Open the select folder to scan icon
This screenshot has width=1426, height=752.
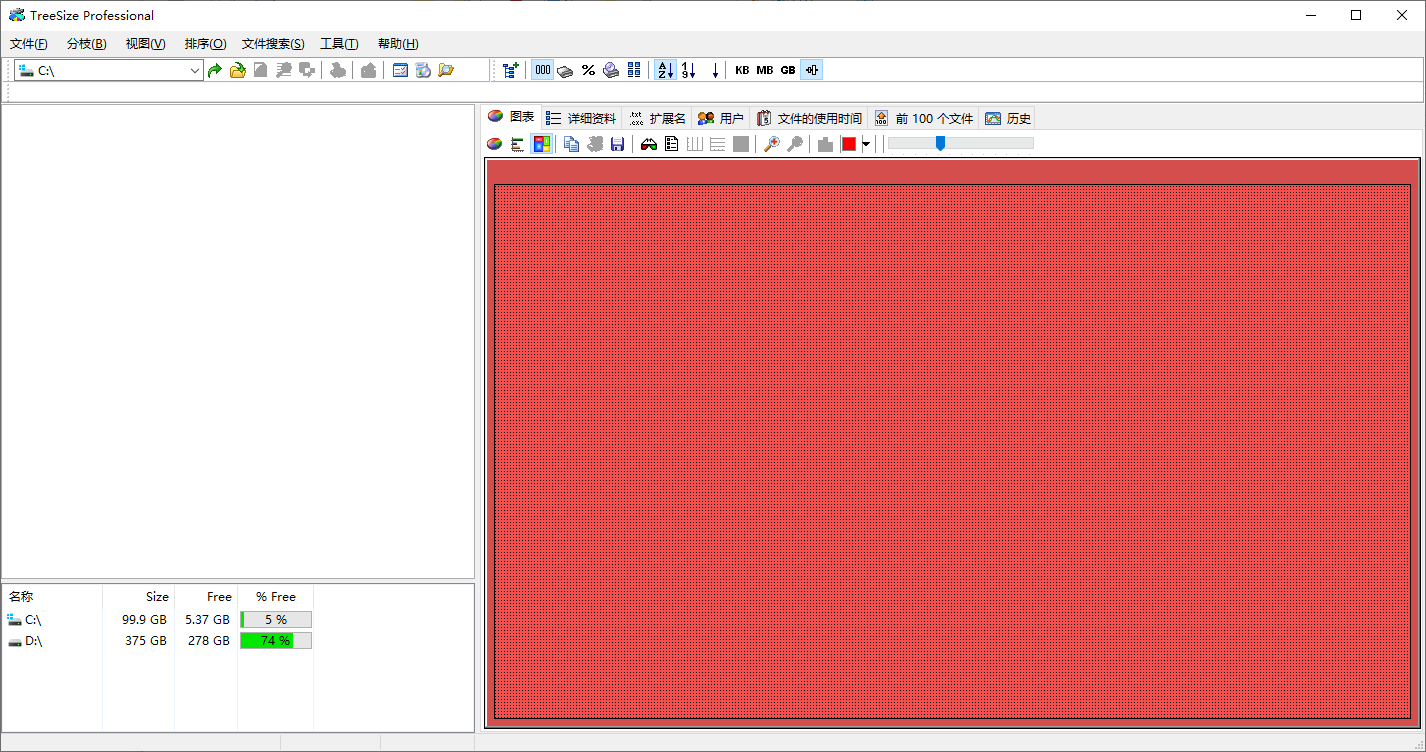238,70
